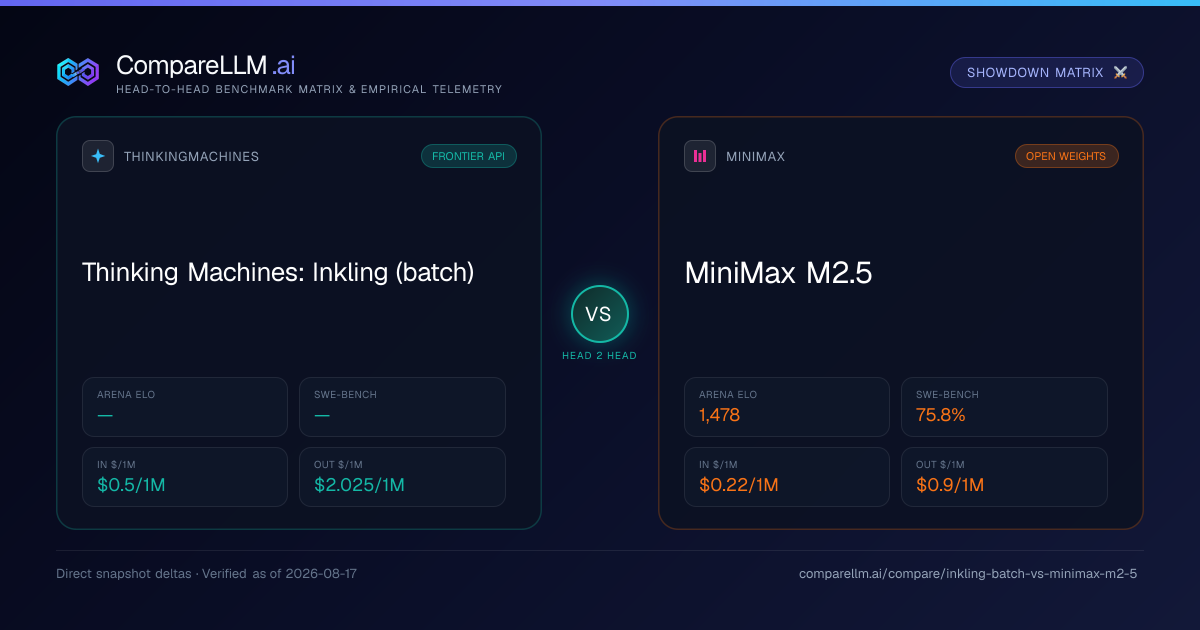This screenshot has height=630, width=1200.
Task: Click the Direct snapshot deltas verified footer text
Action: coord(206,574)
